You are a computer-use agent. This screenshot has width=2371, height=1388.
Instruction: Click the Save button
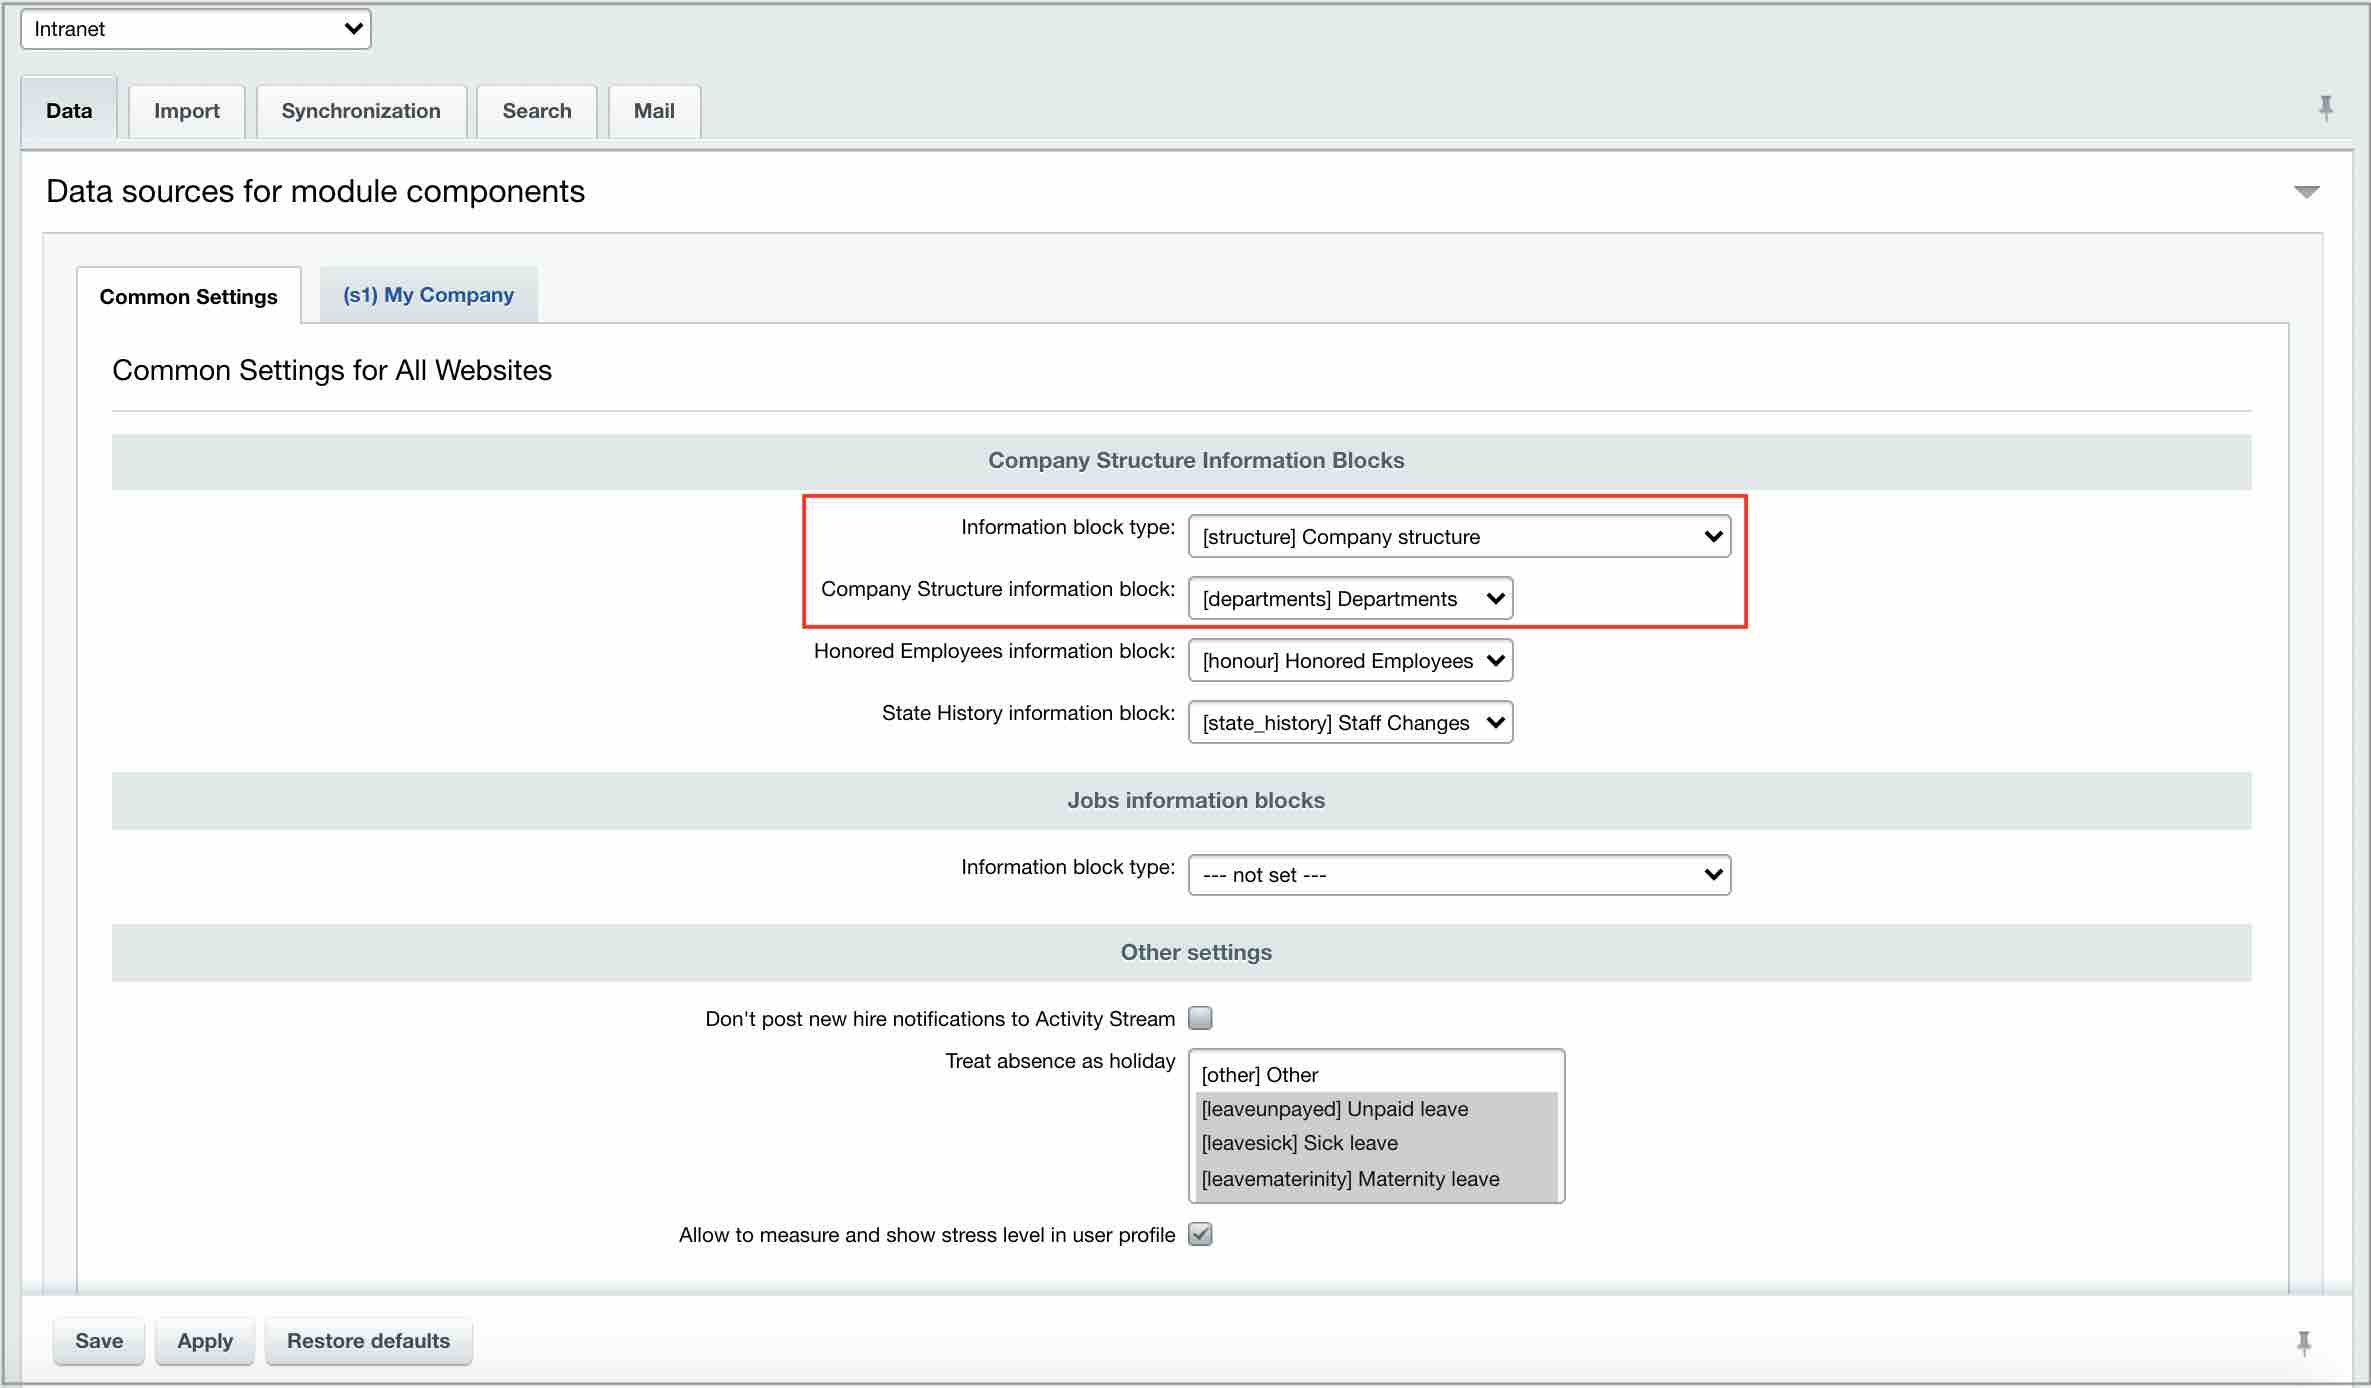click(x=99, y=1341)
